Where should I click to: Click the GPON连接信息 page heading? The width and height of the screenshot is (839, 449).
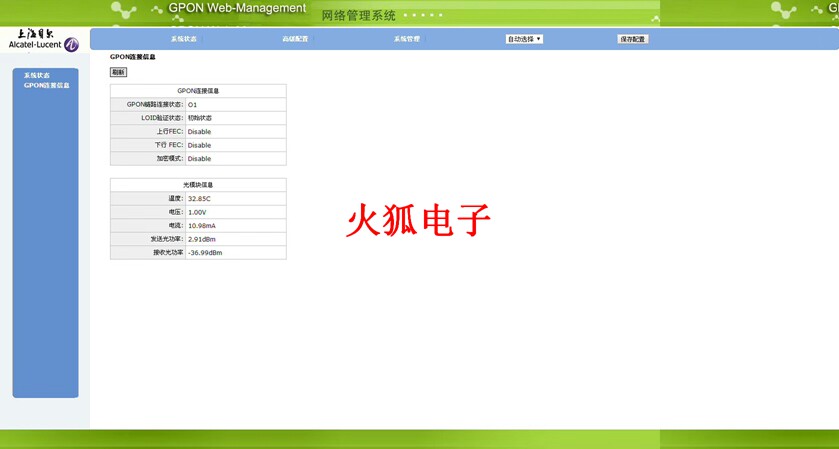tap(133, 57)
